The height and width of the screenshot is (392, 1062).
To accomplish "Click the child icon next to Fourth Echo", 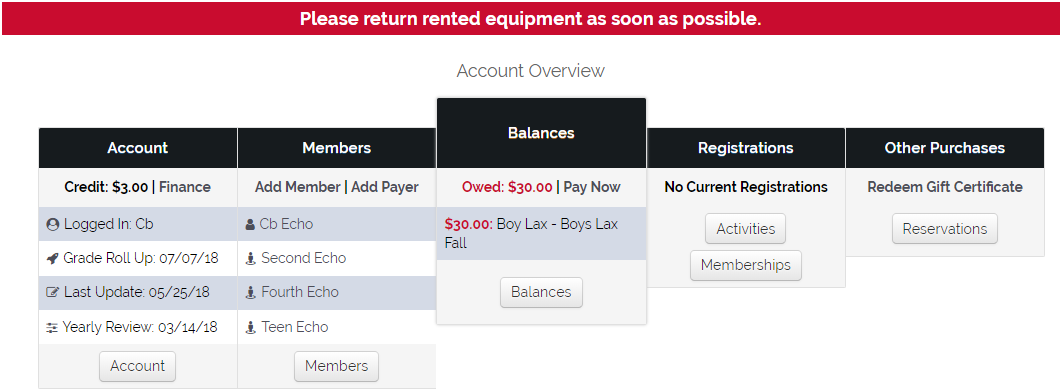I will [x=251, y=292].
